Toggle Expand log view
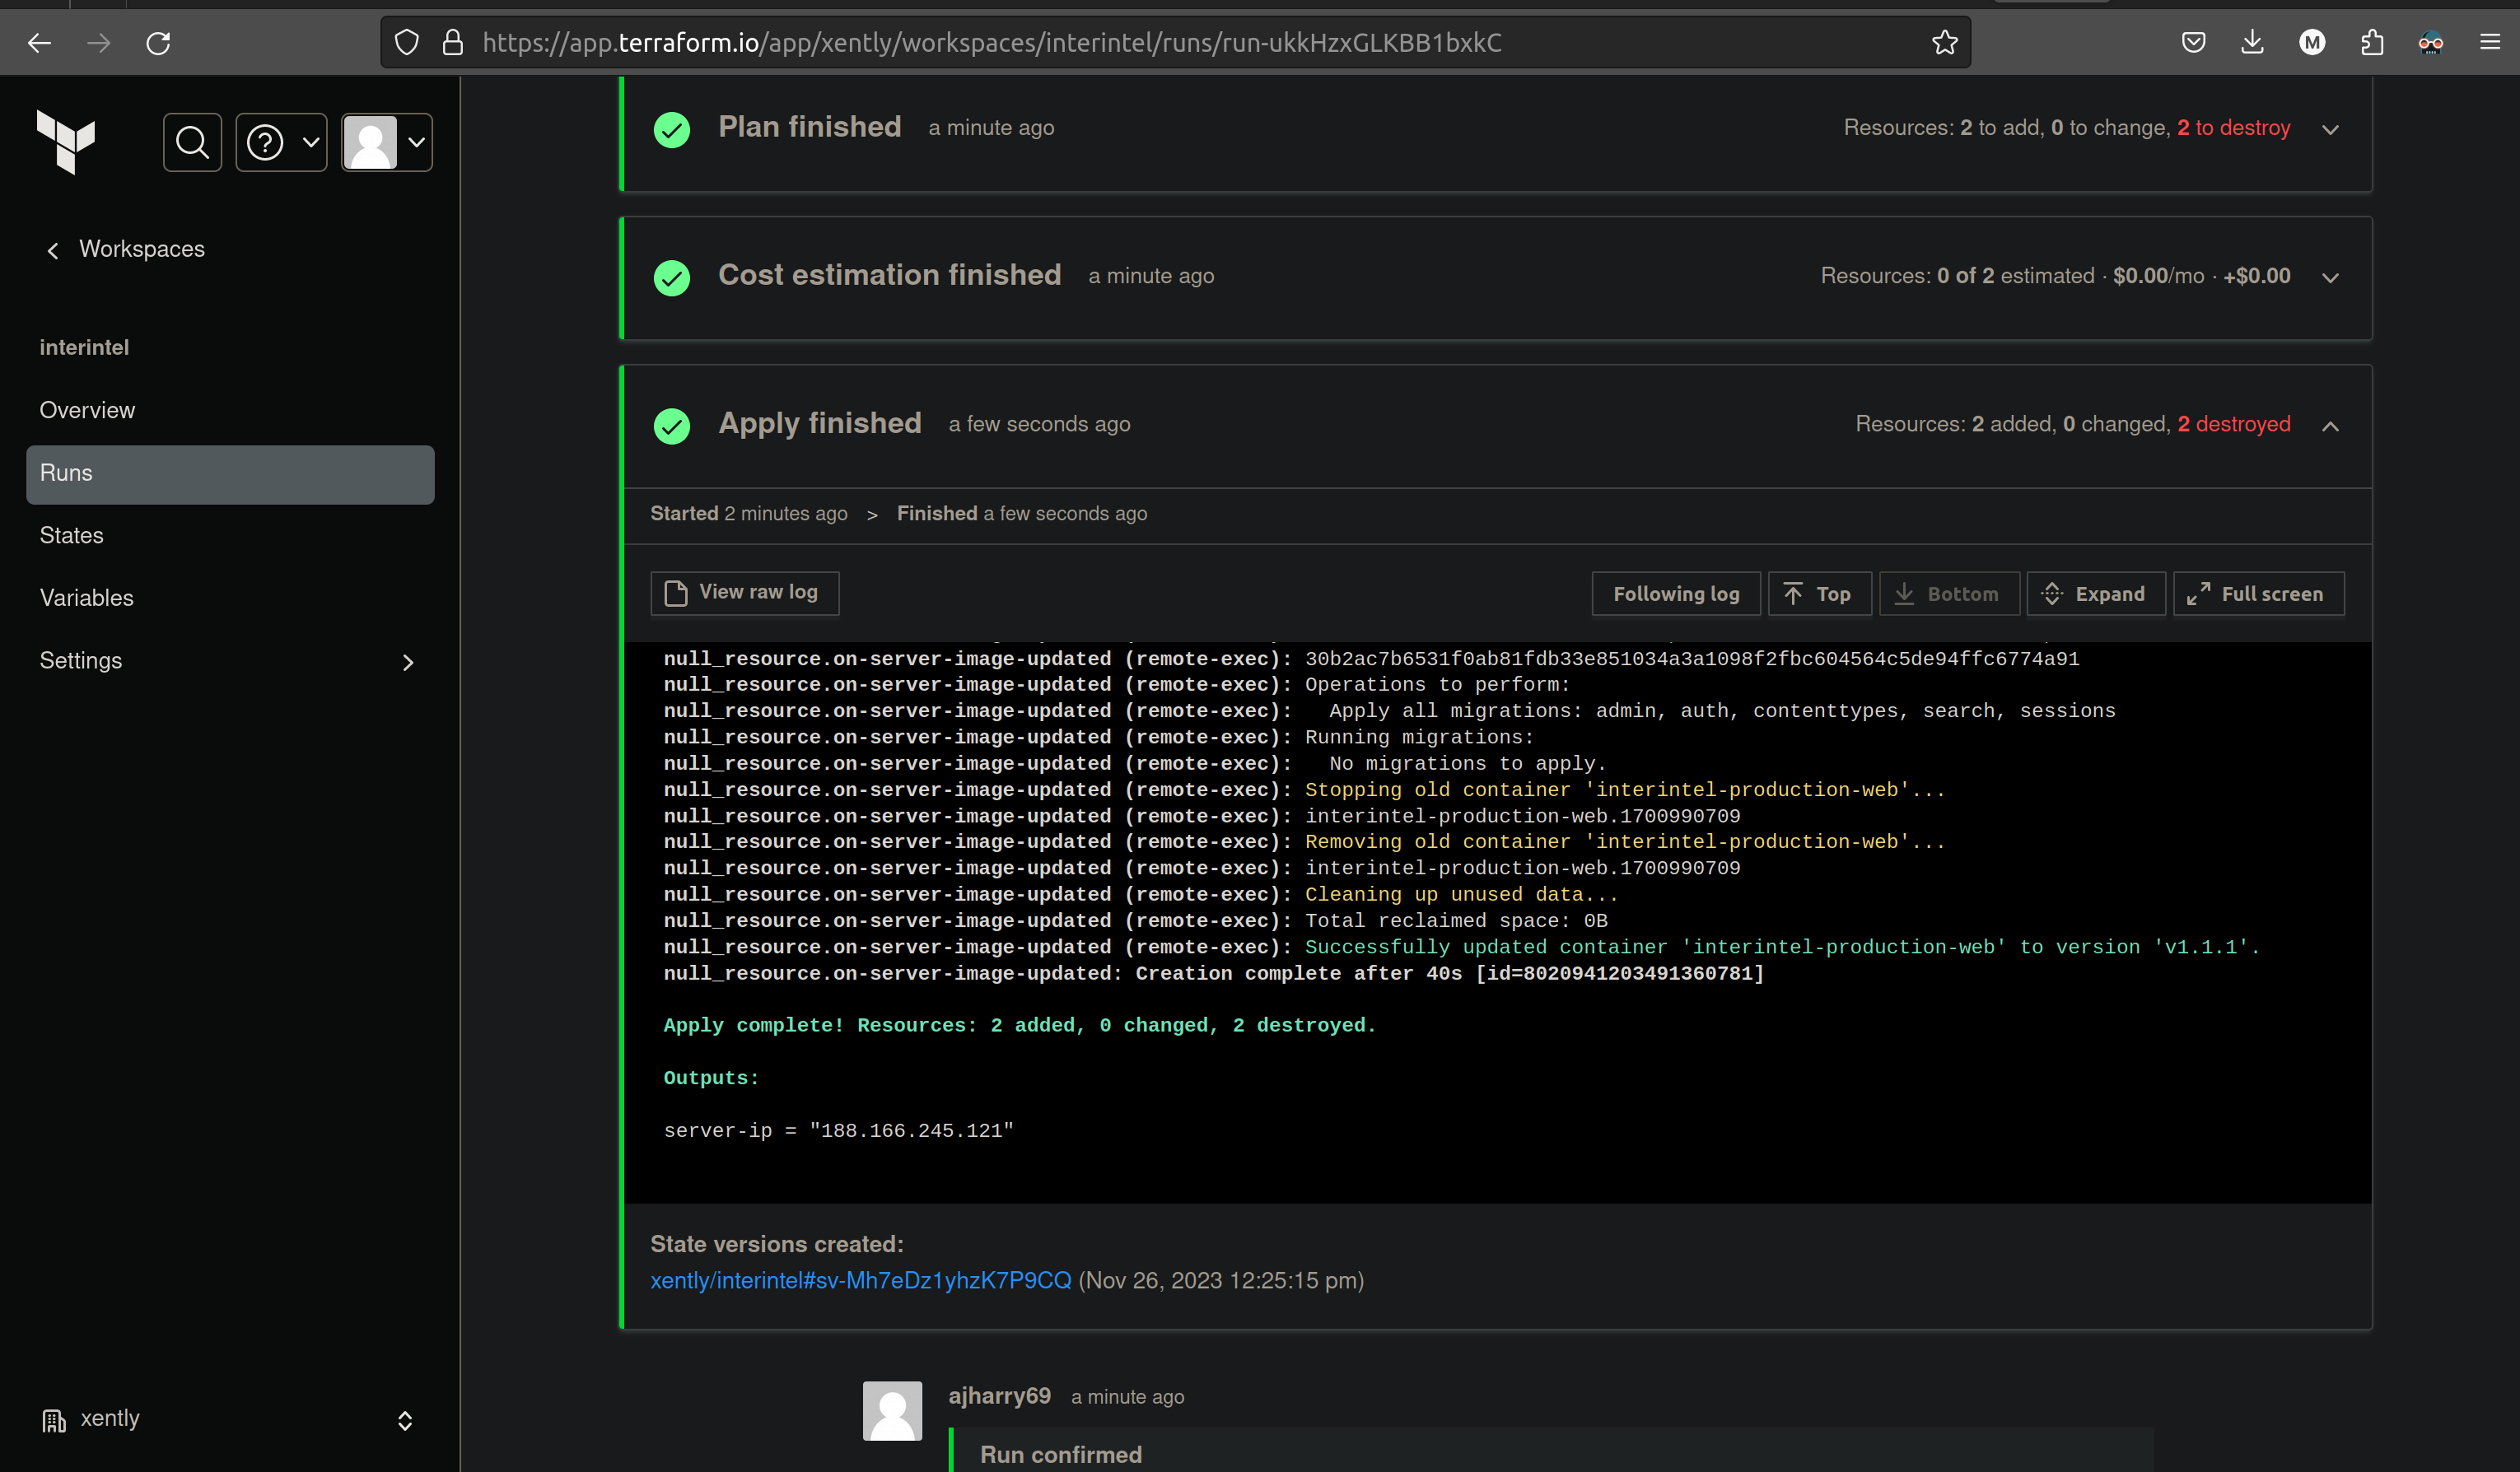This screenshot has height=1472, width=2520. 2095,594
